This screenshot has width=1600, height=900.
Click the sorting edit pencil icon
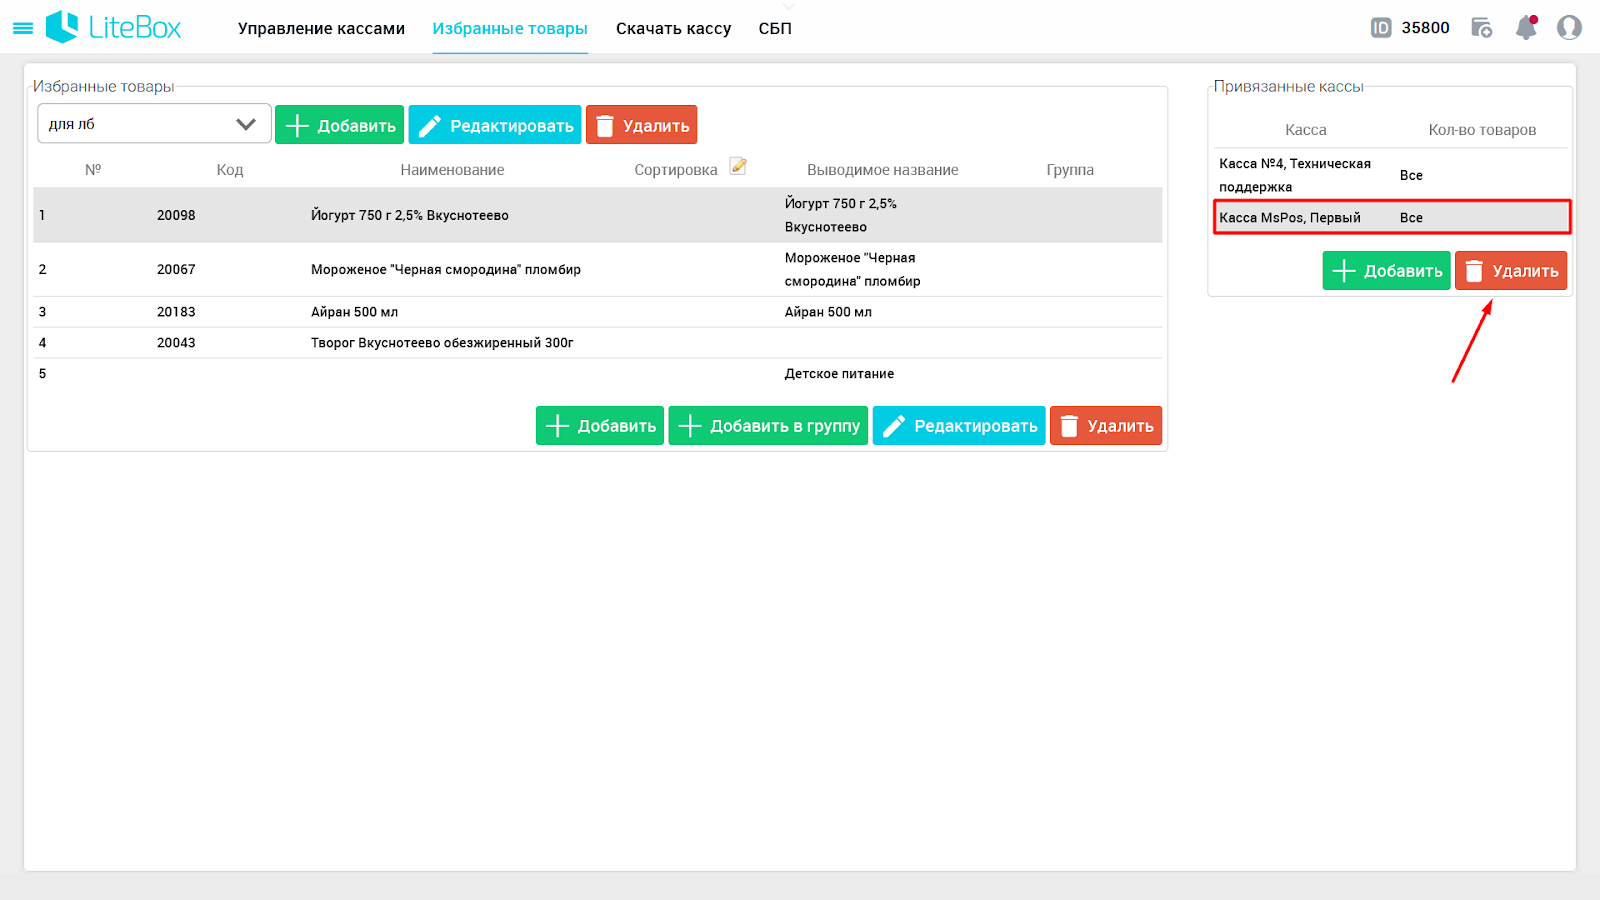click(x=738, y=166)
